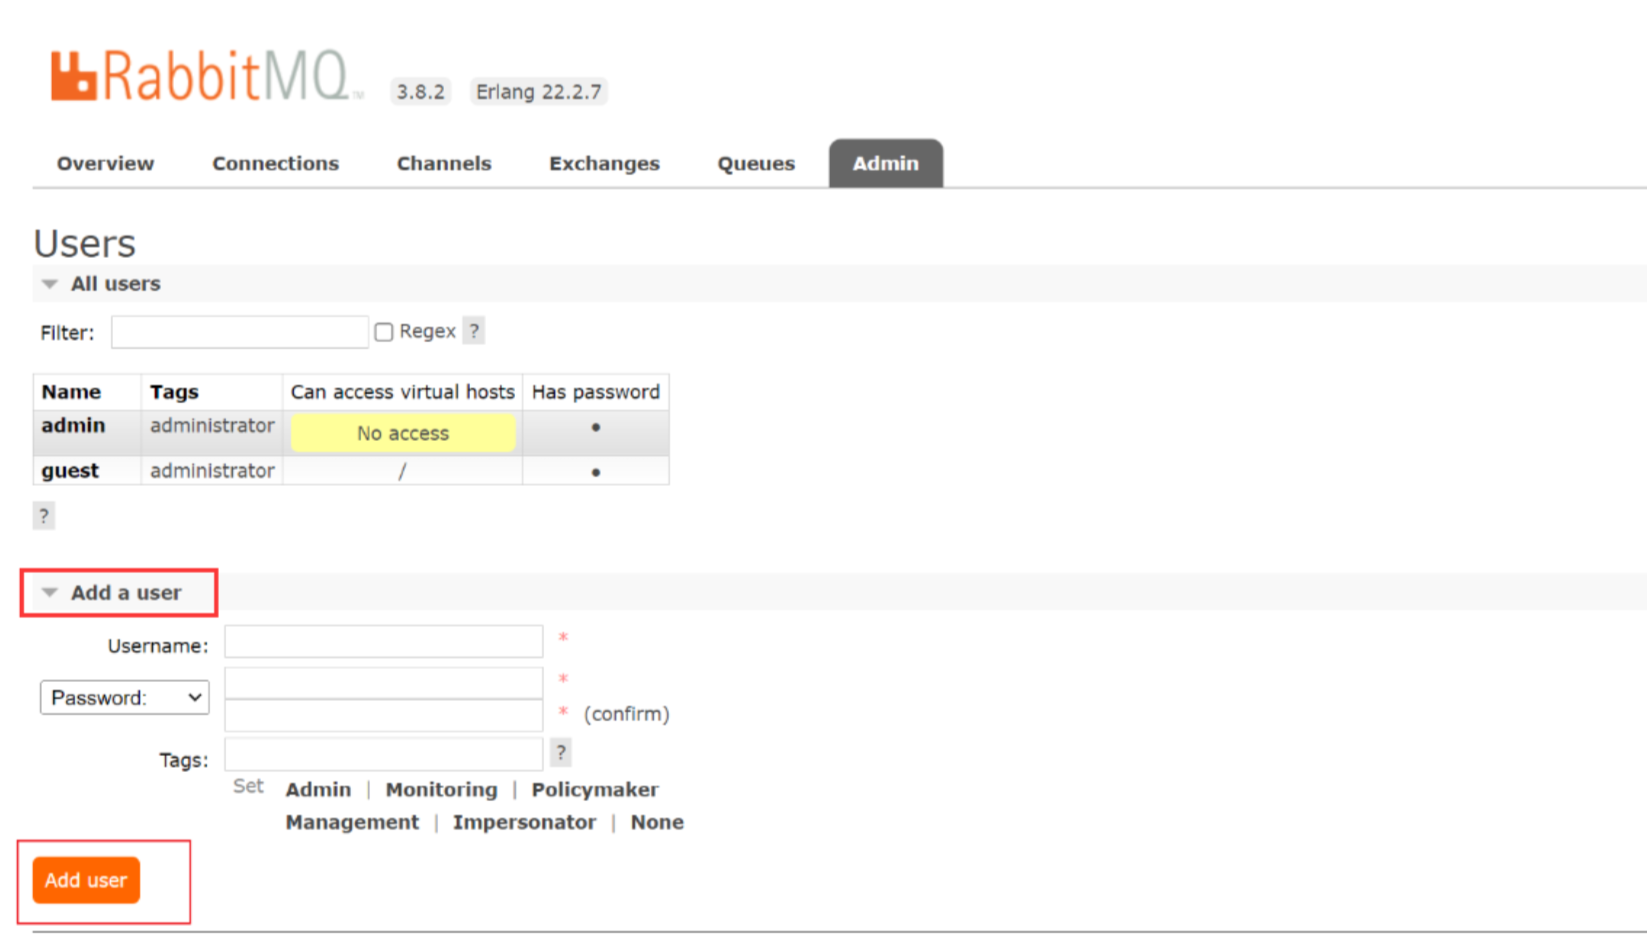The height and width of the screenshot is (937, 1647).
Task: Open the Regex filter help question mark
Action: coord(474,331)
